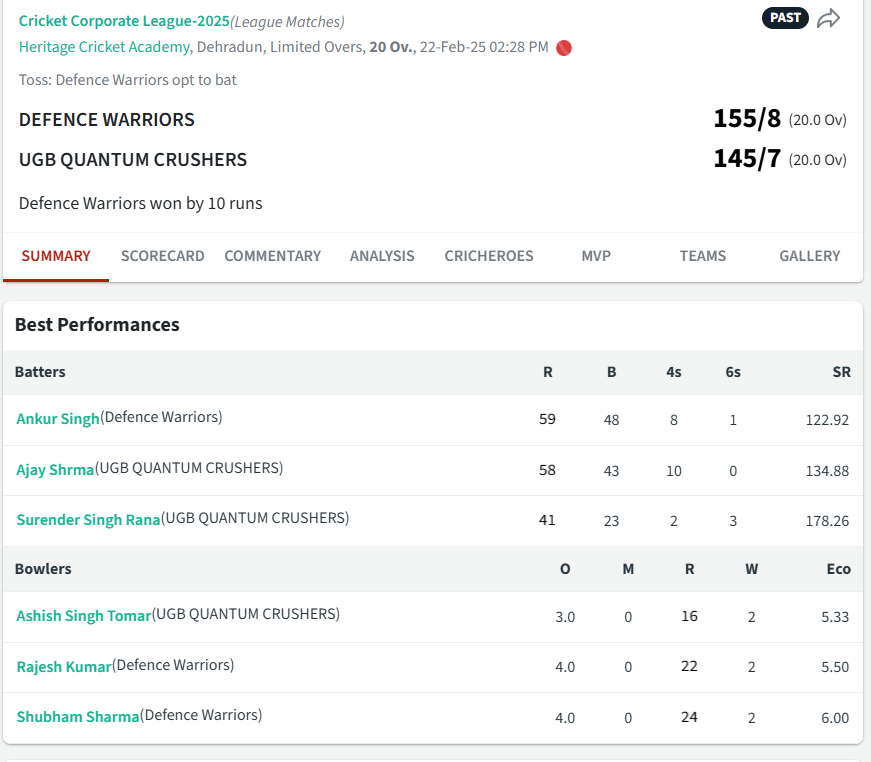Click the PAST status badge
The height and width of the screenshot is (762, 871).
[x=785, y=18]
